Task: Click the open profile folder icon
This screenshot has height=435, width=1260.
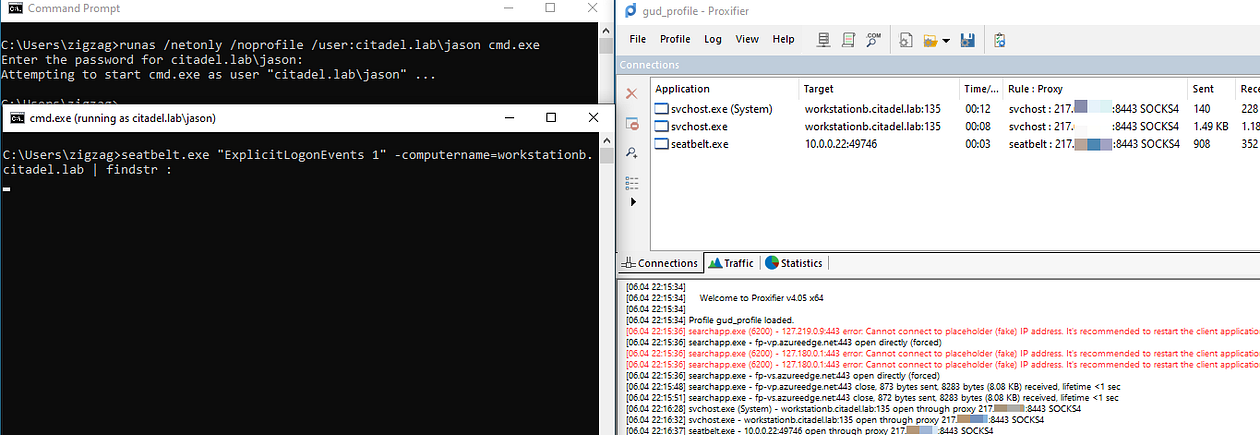Action: pyautogui.click(x=930, y=40)
